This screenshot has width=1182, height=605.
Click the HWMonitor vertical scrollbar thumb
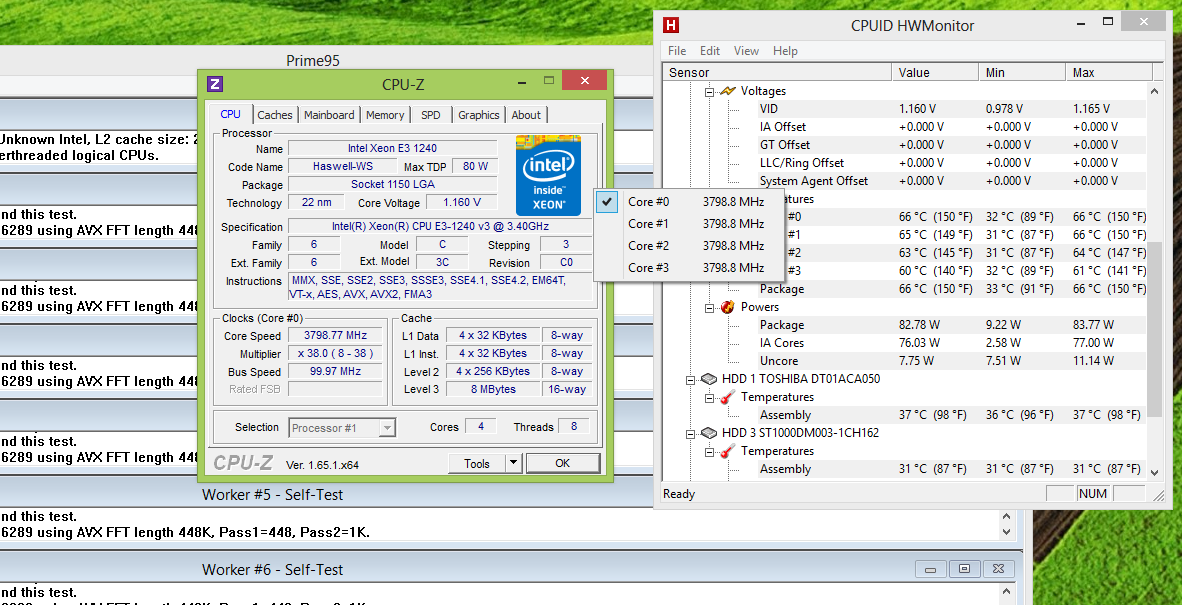click(x=1154, y=328)
